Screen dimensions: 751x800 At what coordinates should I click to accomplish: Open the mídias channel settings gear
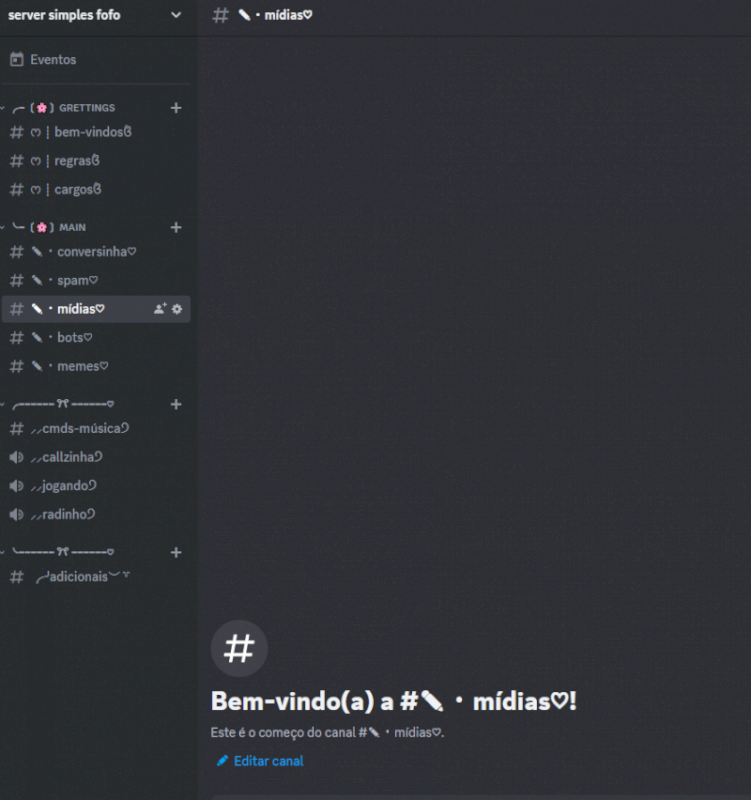[177, 309]
